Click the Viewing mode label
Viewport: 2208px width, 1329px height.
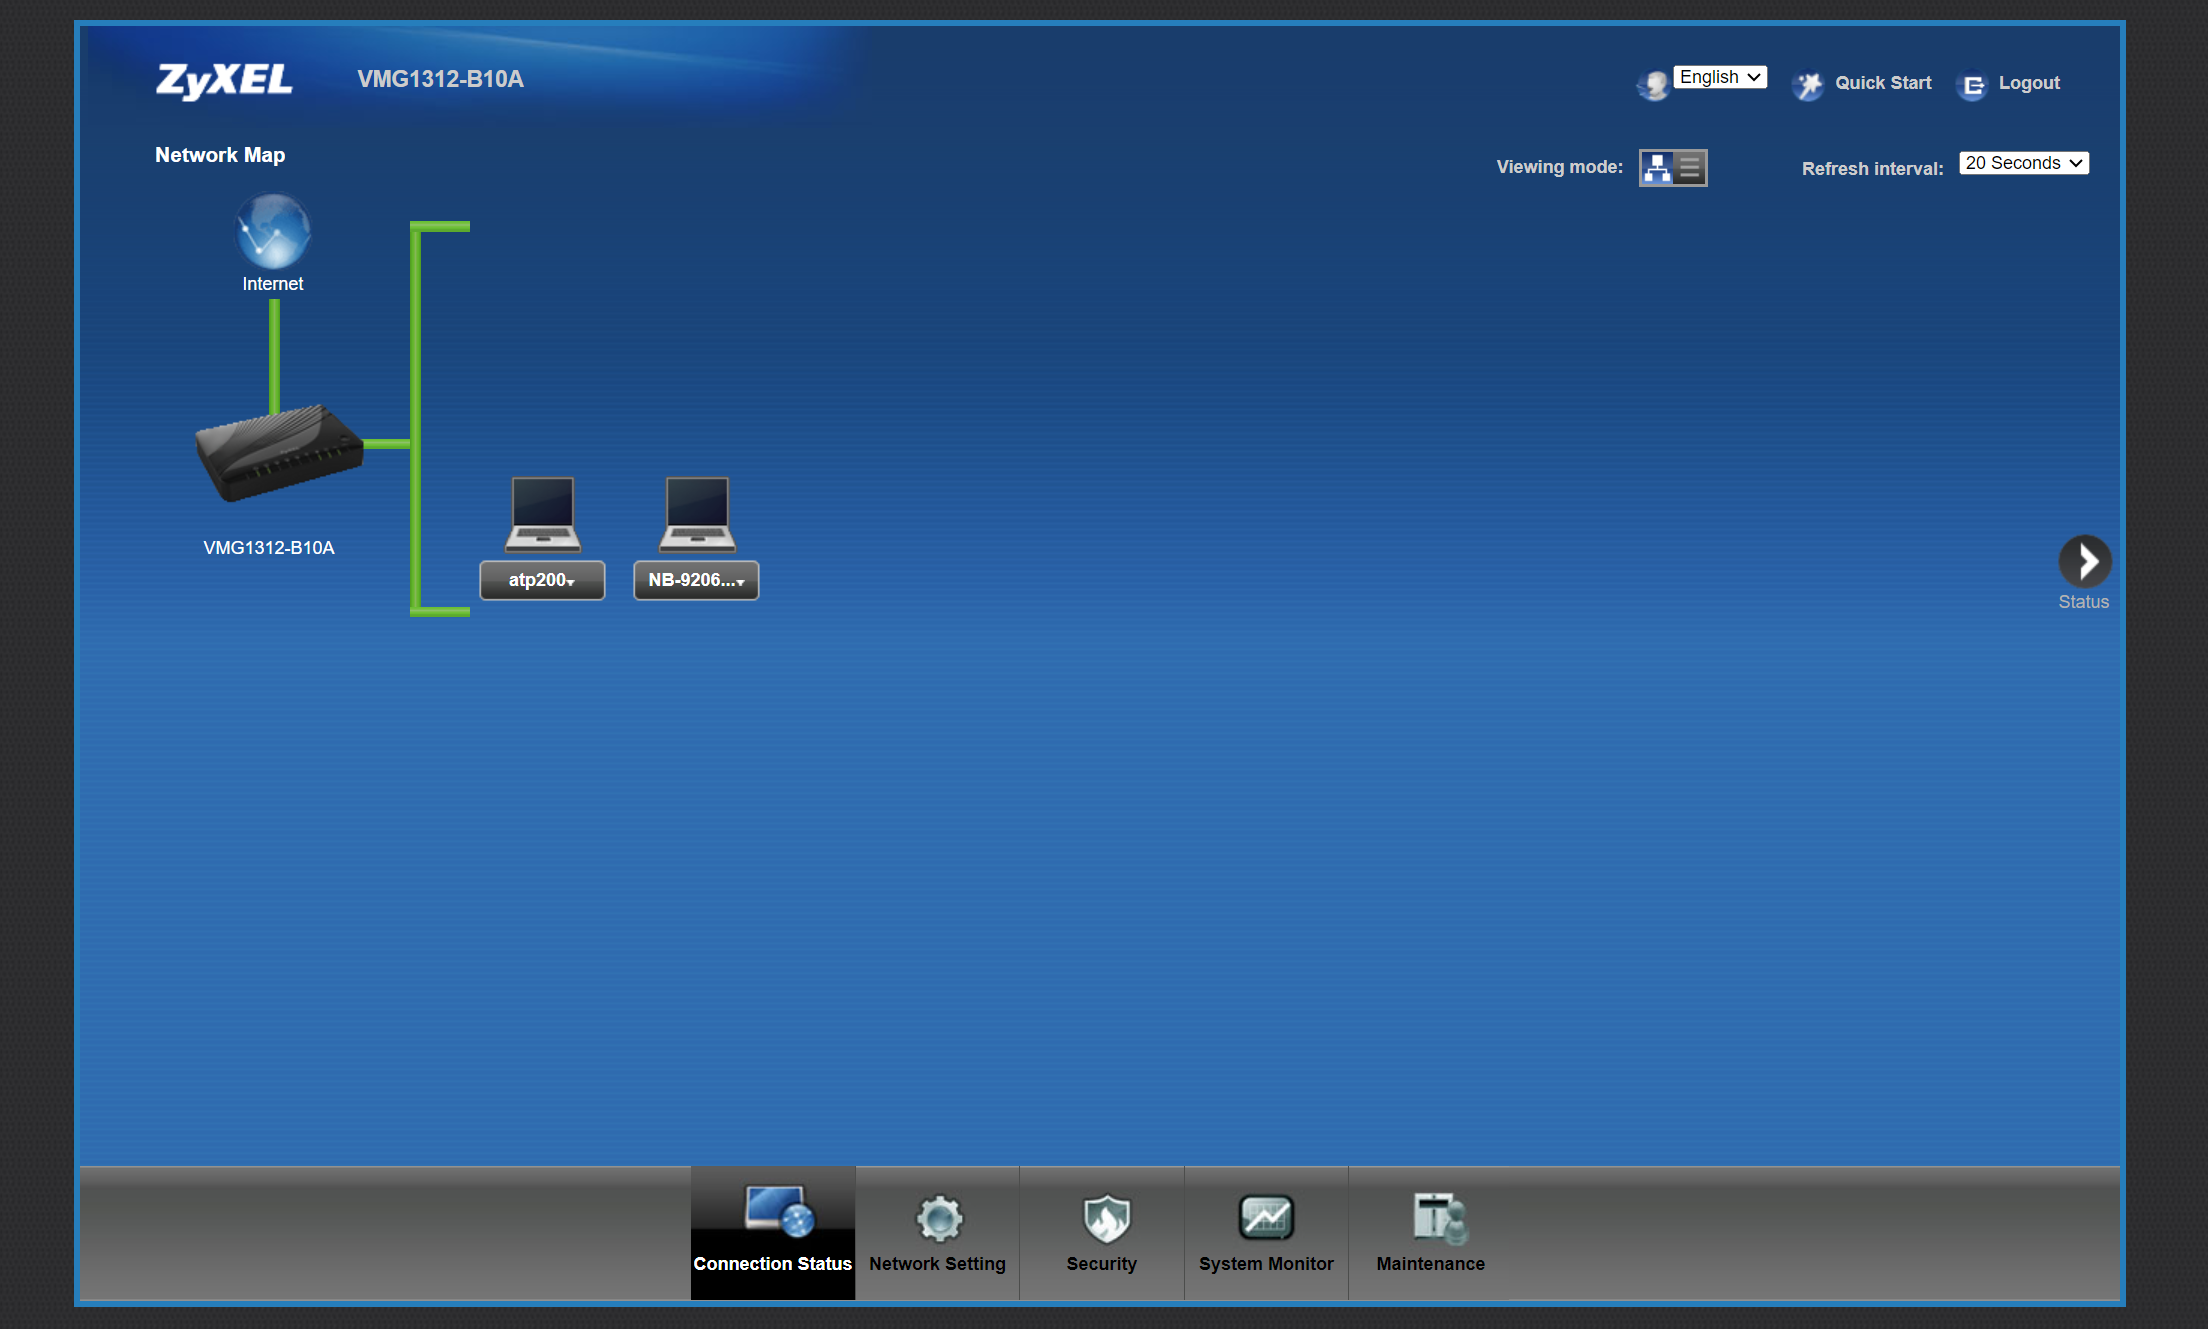click(x=1559, y=167)
